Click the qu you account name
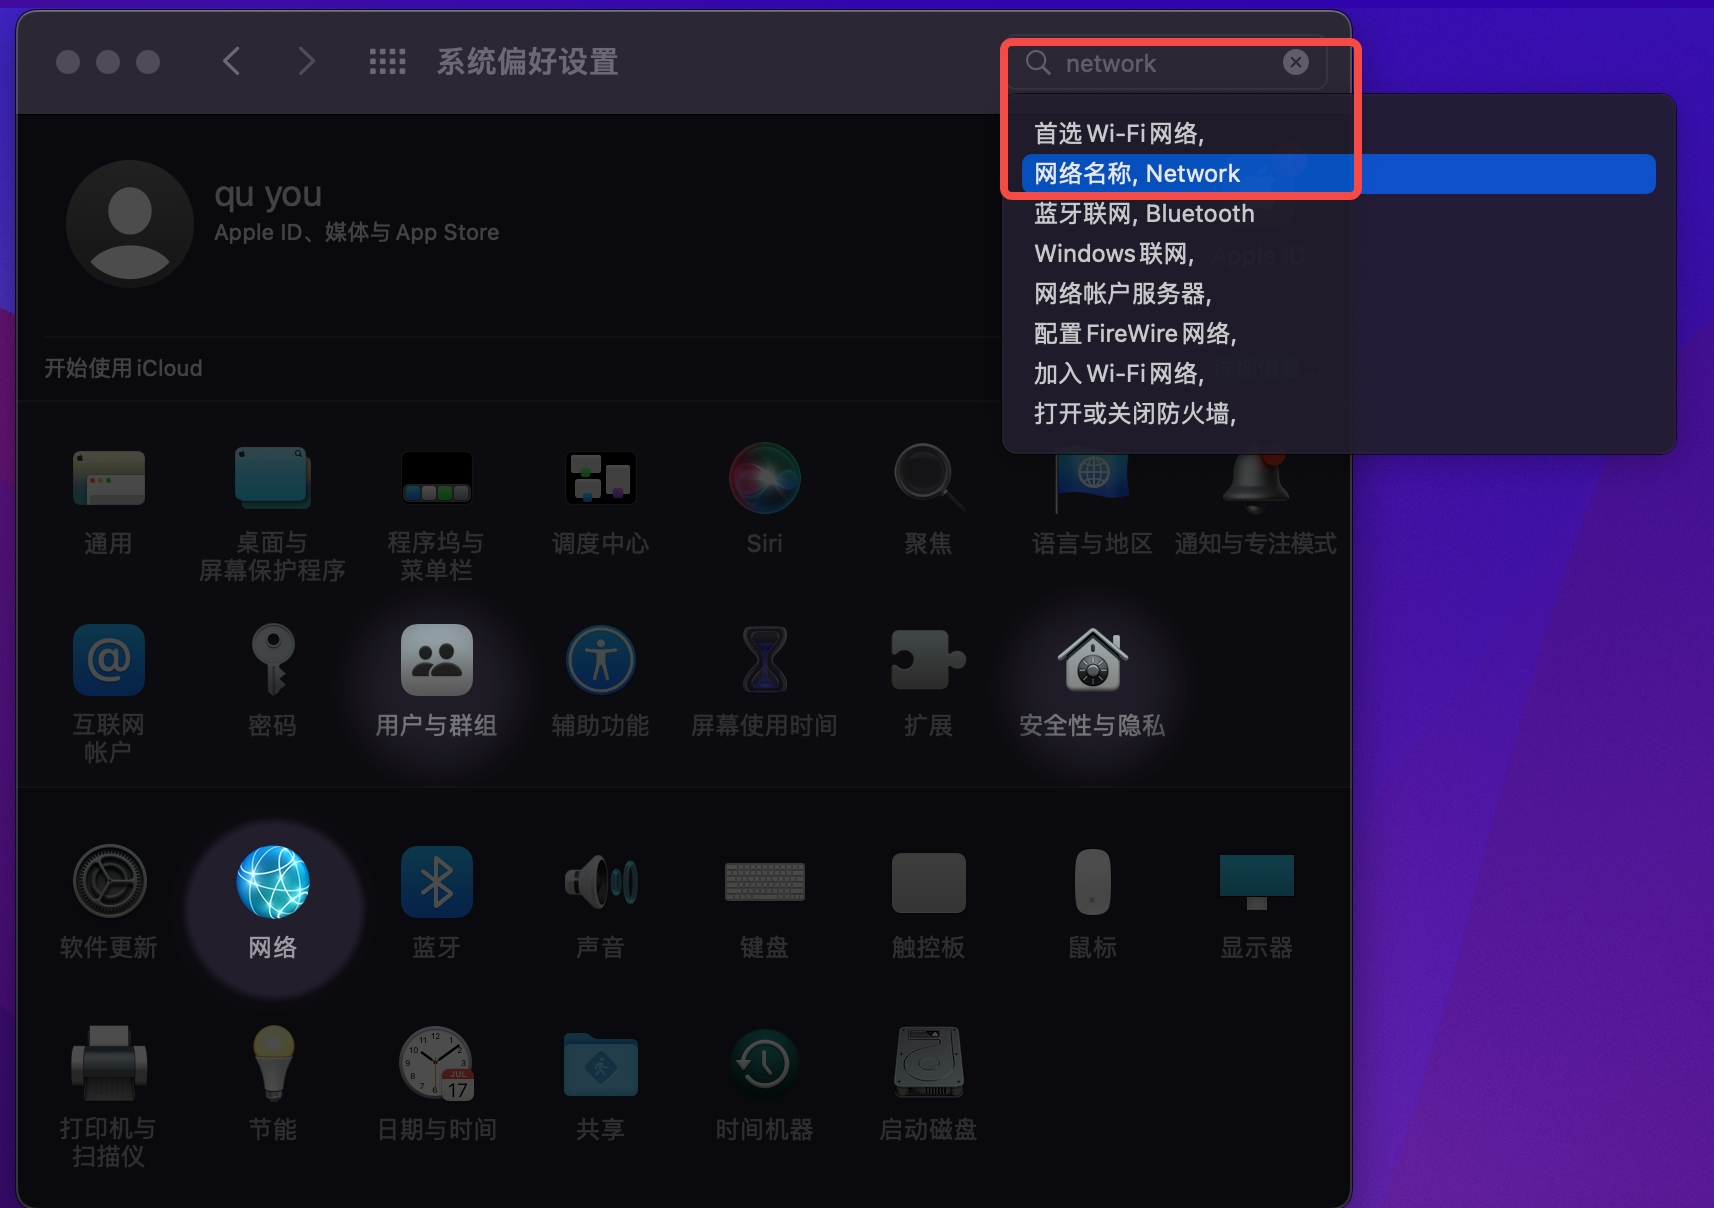The width and height of the screenshot is (1714, 1208). [x=268, y=195]
